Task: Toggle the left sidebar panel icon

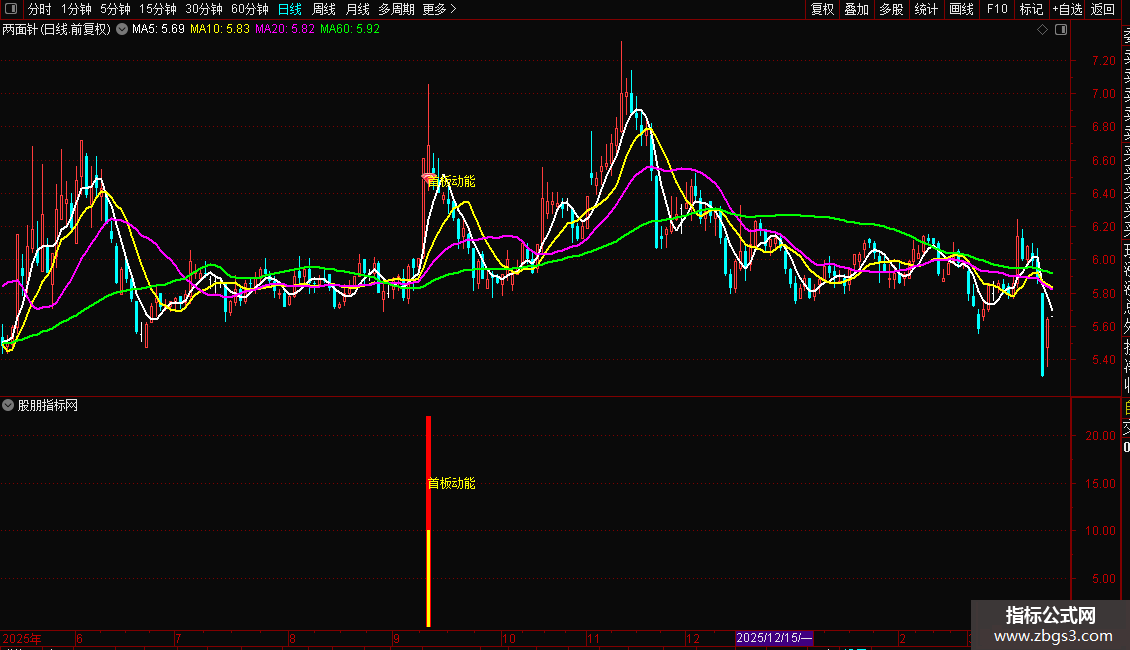Action: 10,9
